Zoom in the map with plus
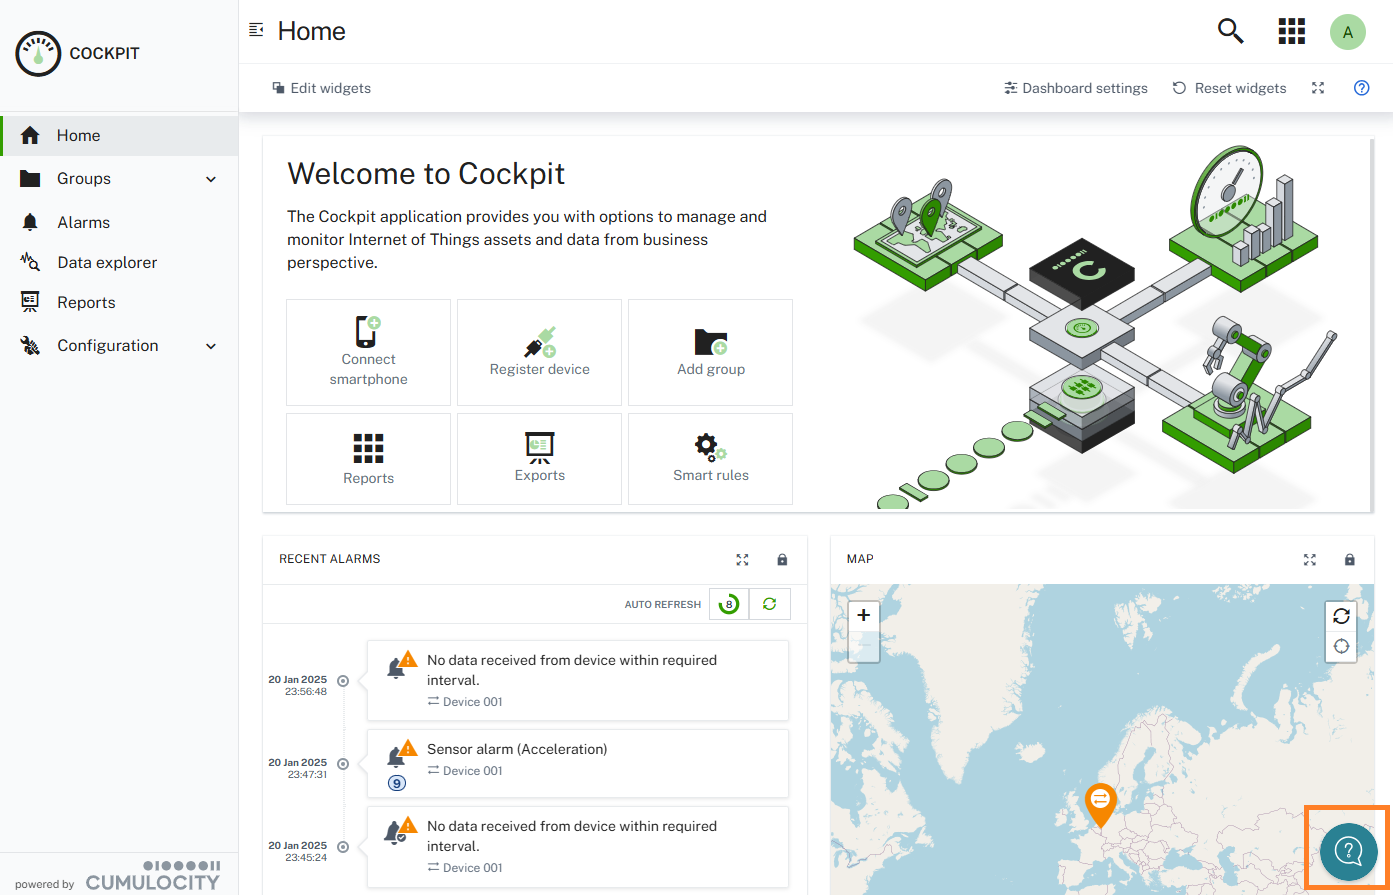1393x895 pixels. pyautogui.click(x=864, y=615)
